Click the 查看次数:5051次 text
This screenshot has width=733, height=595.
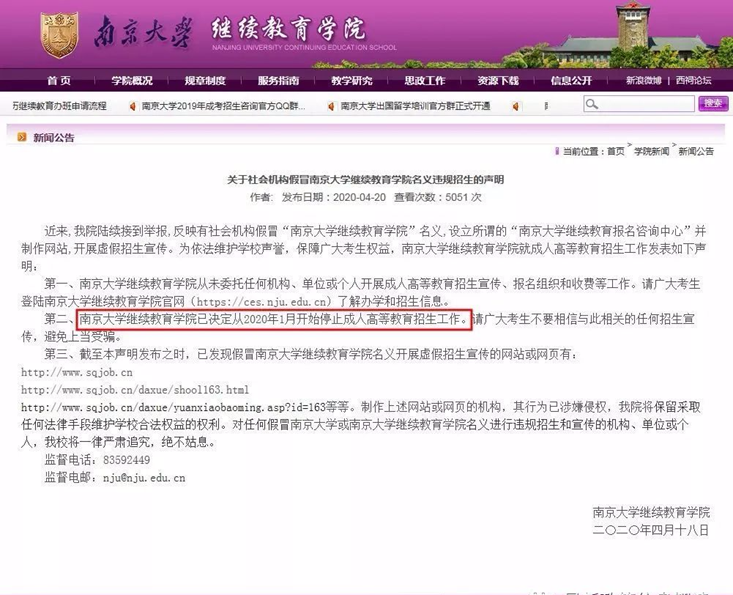coord(438,197)
